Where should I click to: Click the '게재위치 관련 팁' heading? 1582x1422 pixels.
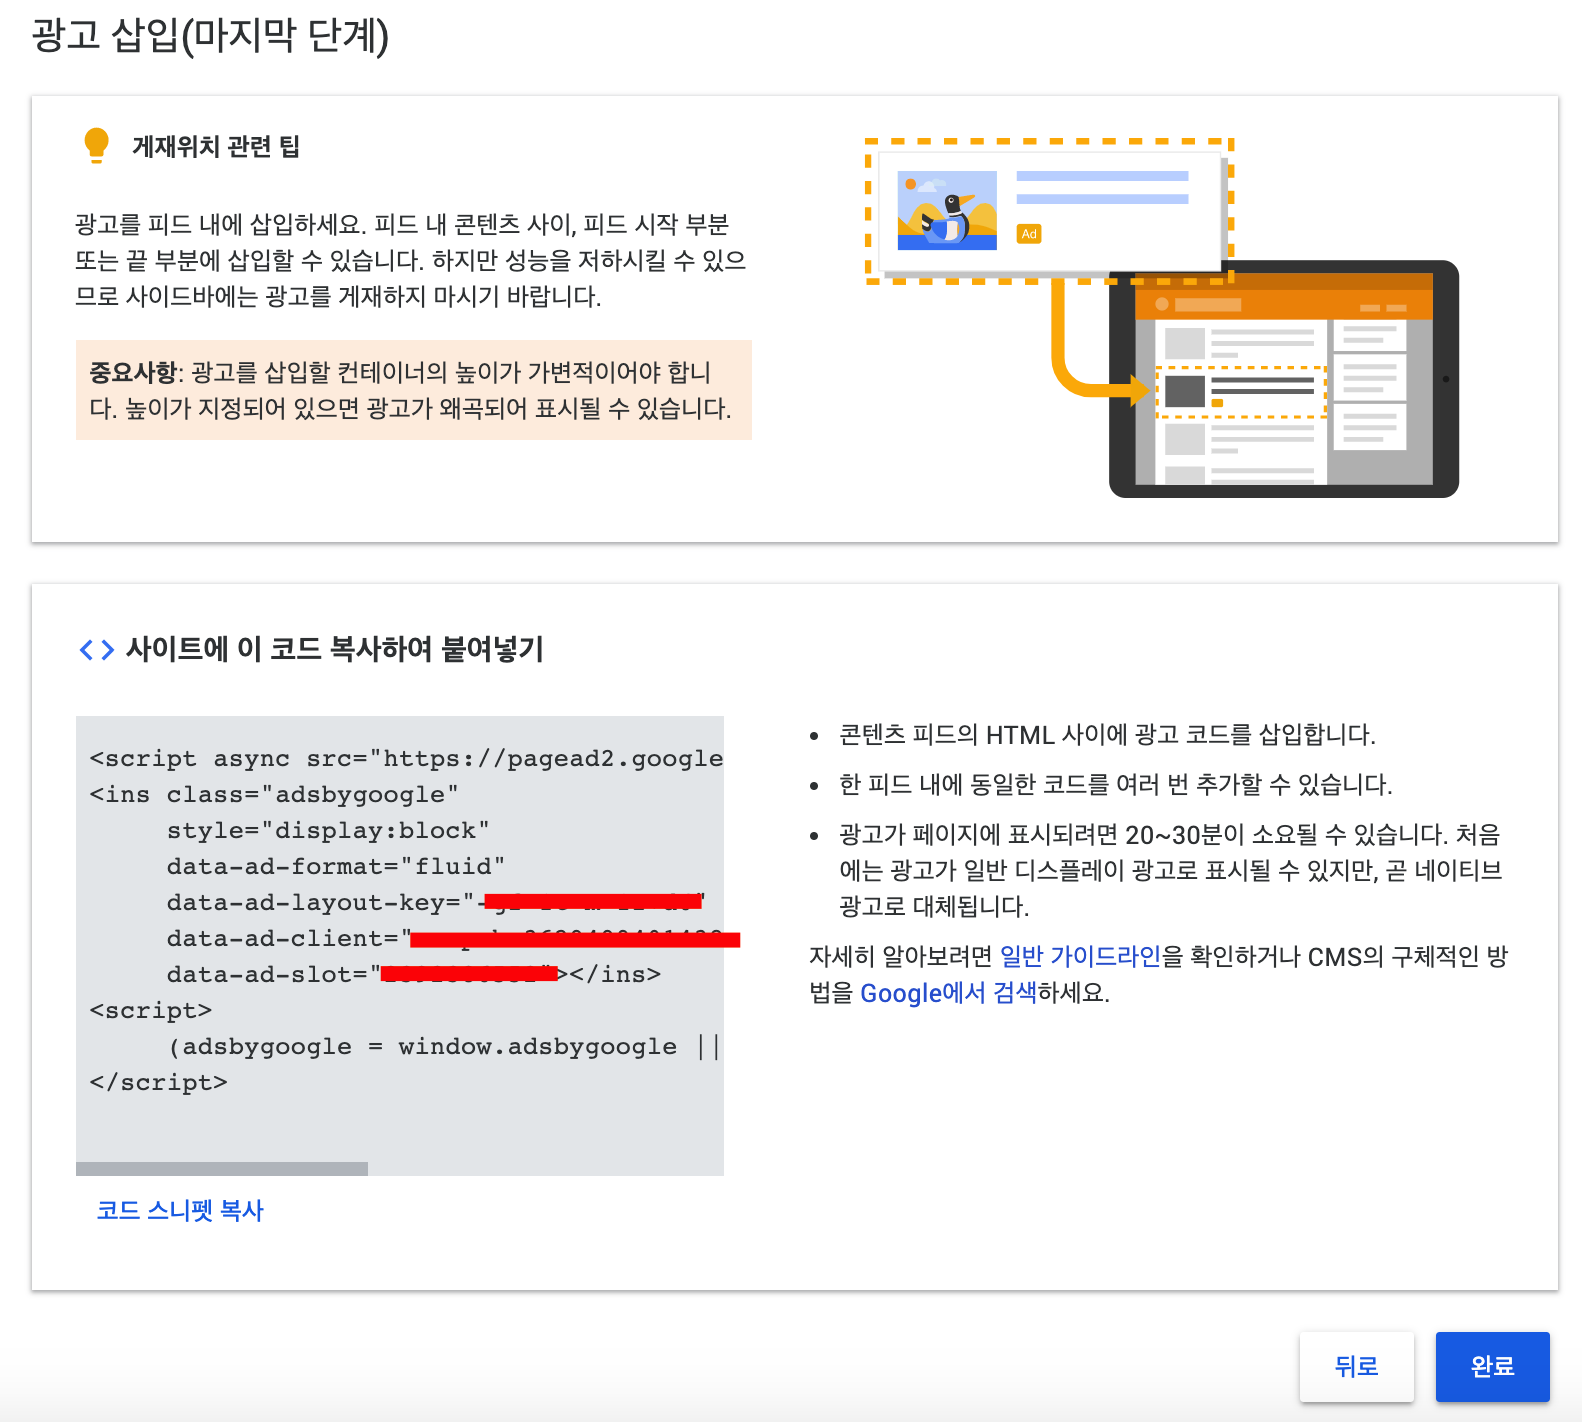tap(216, 146)
